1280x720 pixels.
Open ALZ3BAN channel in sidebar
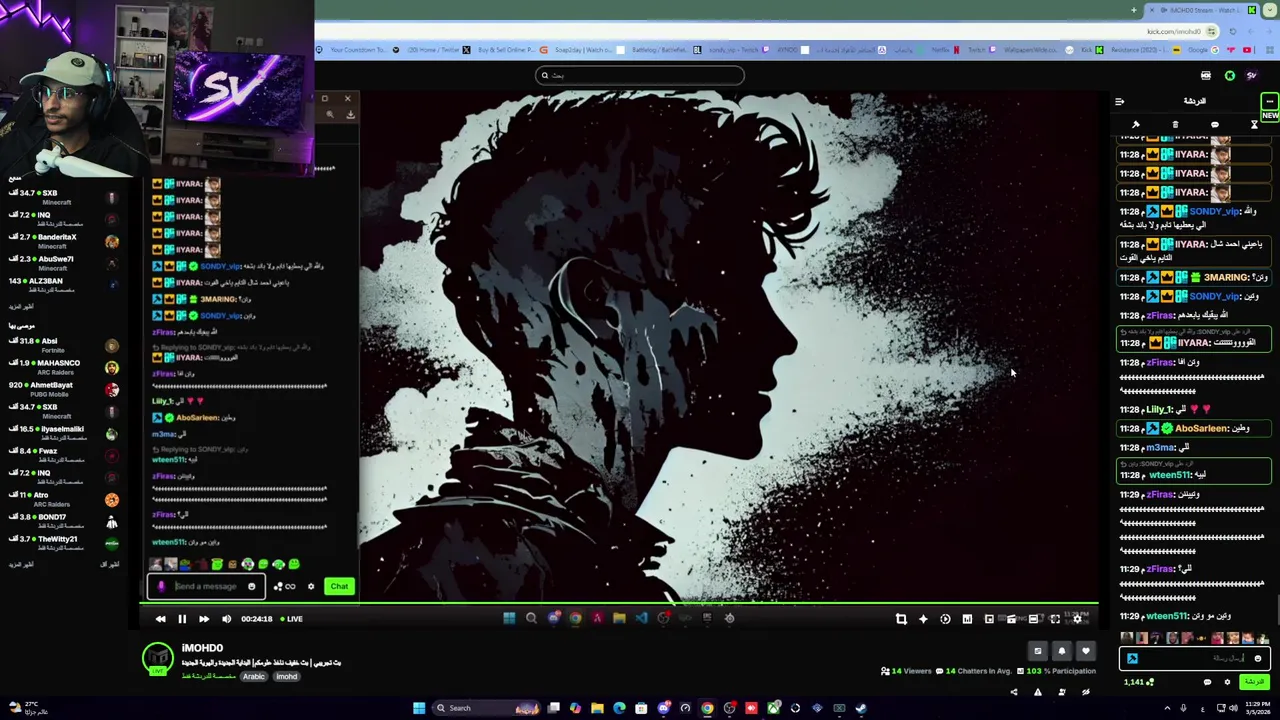(x=64, y=285)
